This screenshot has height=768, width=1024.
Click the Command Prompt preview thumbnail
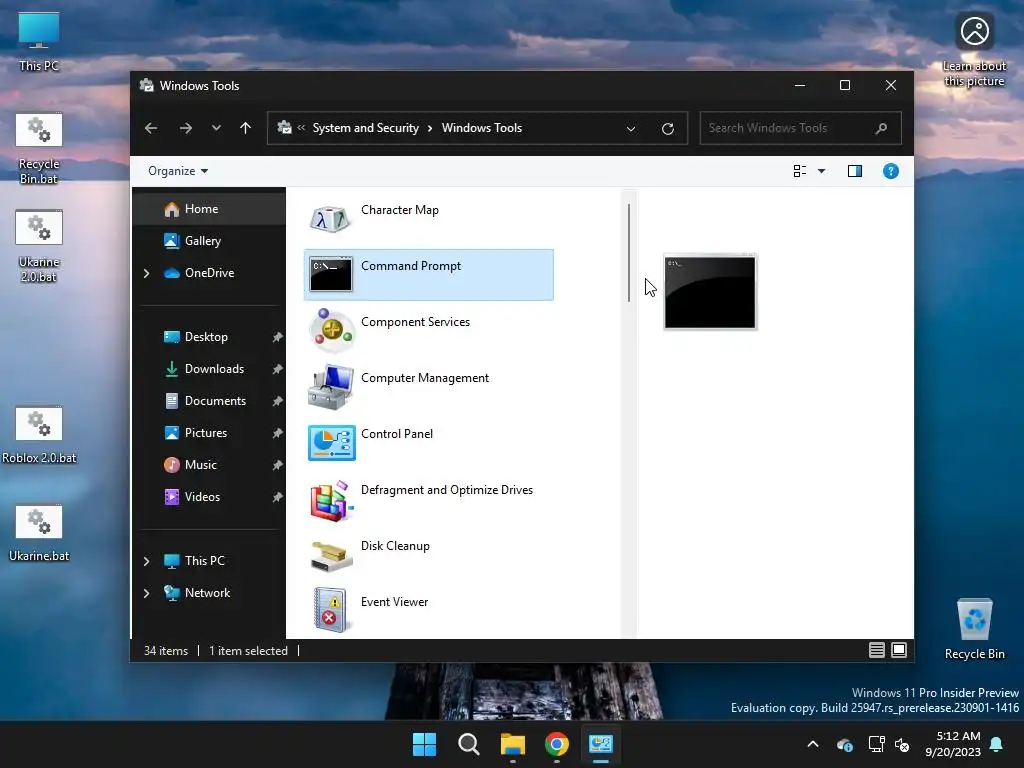pos(710,292)
